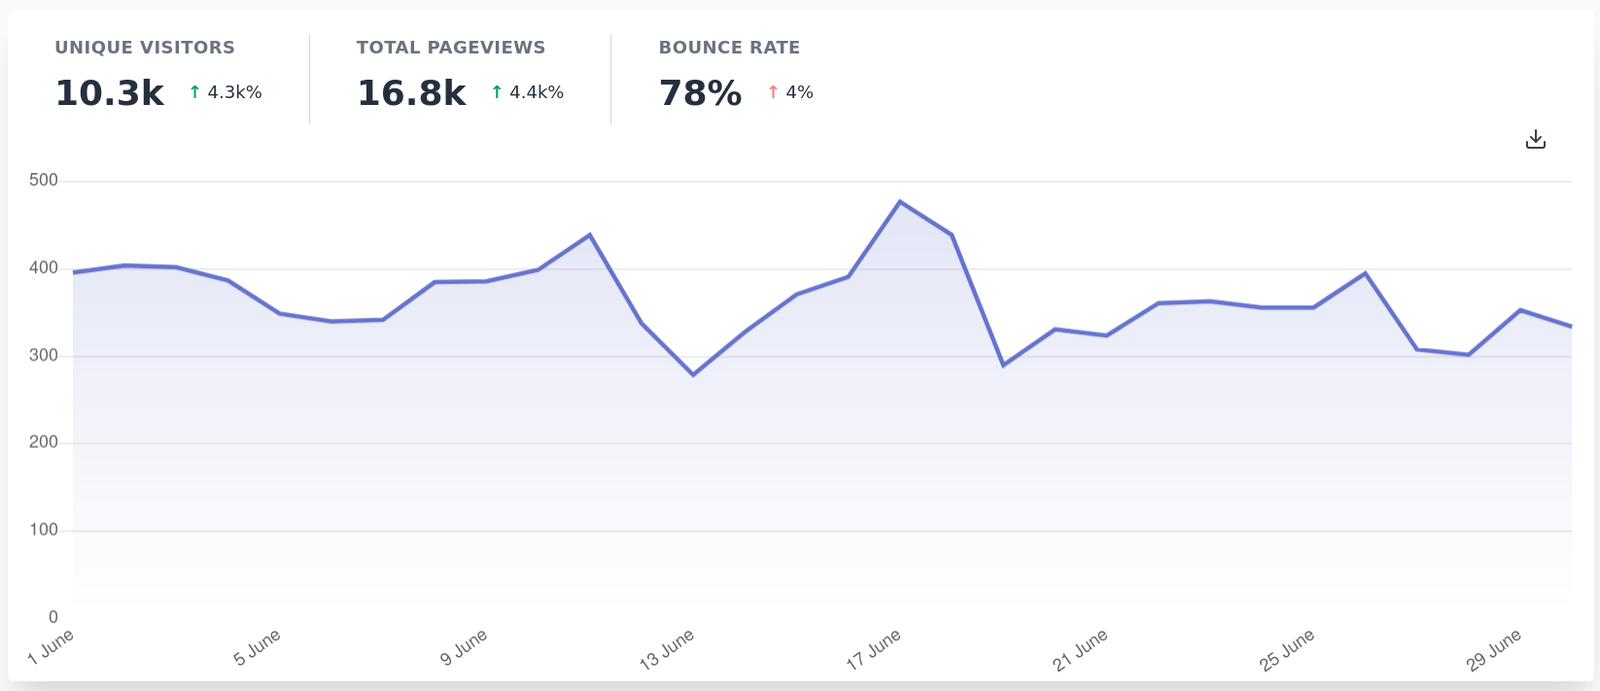This screenshot has height=691, width=1600.
Task: Click the 21 June x-axis label
Action: tap(1080, 649)
